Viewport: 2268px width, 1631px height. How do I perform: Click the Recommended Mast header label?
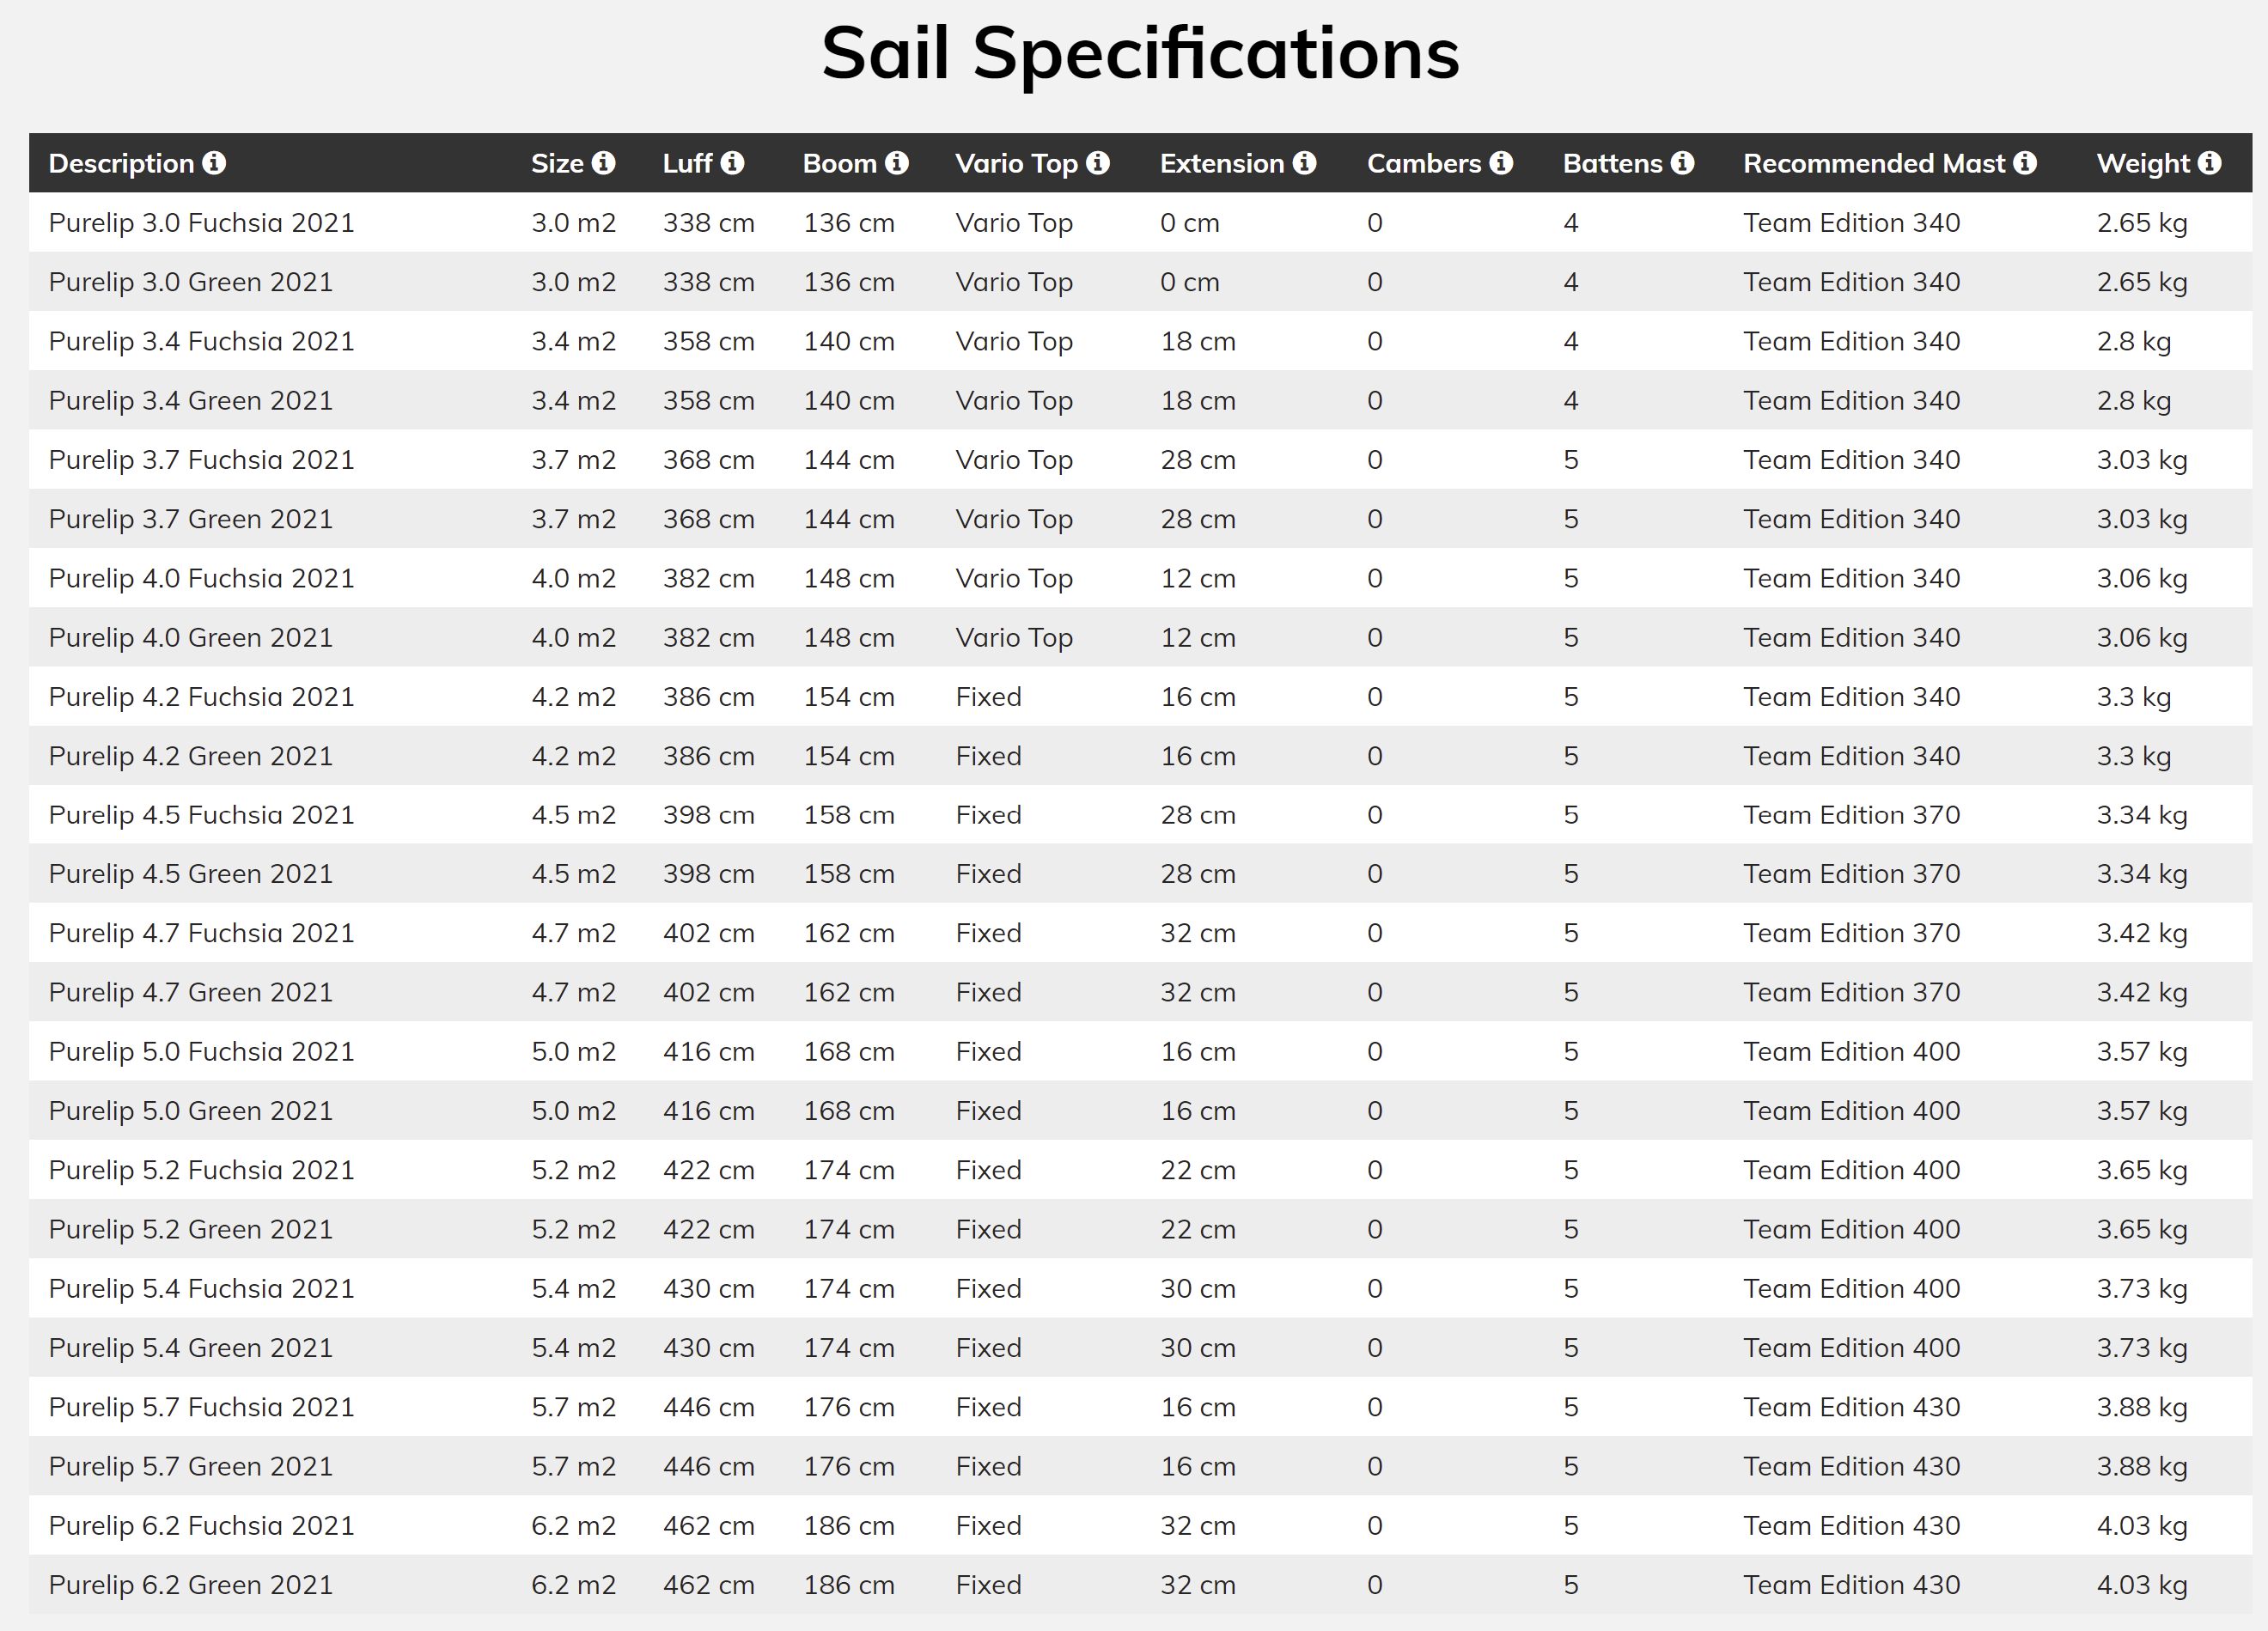[1874, 163]
